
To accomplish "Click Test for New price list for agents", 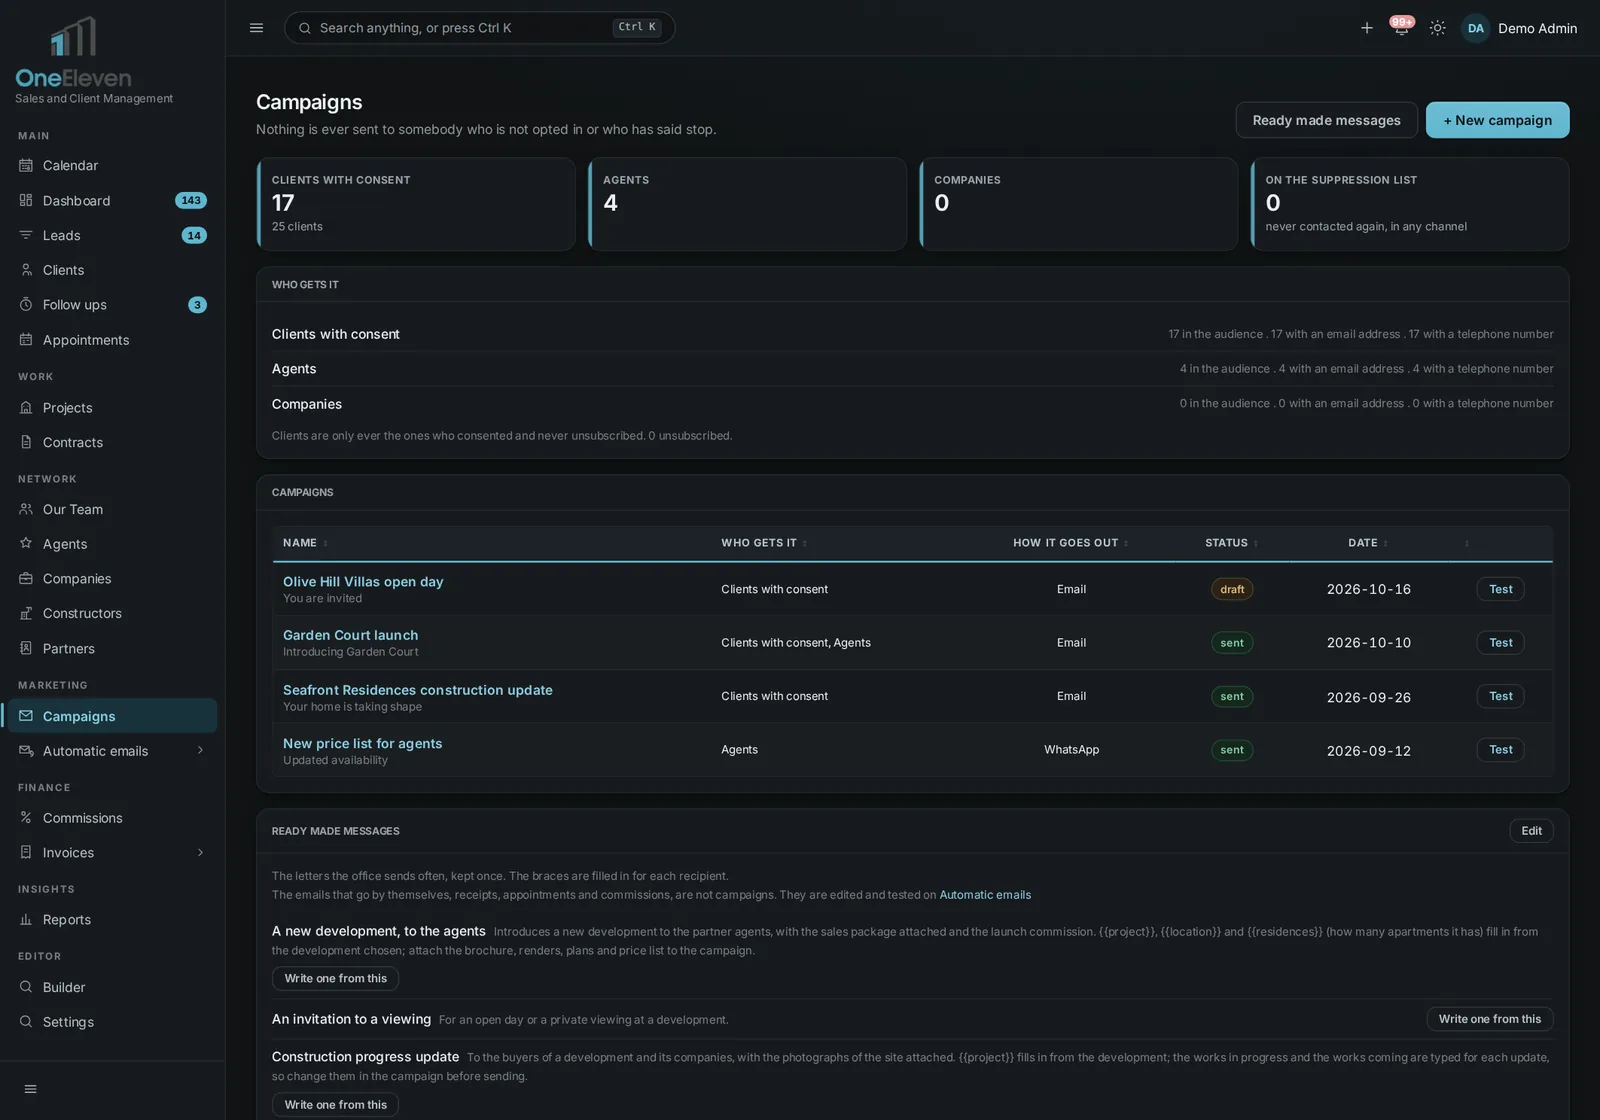I will 1500,750.
